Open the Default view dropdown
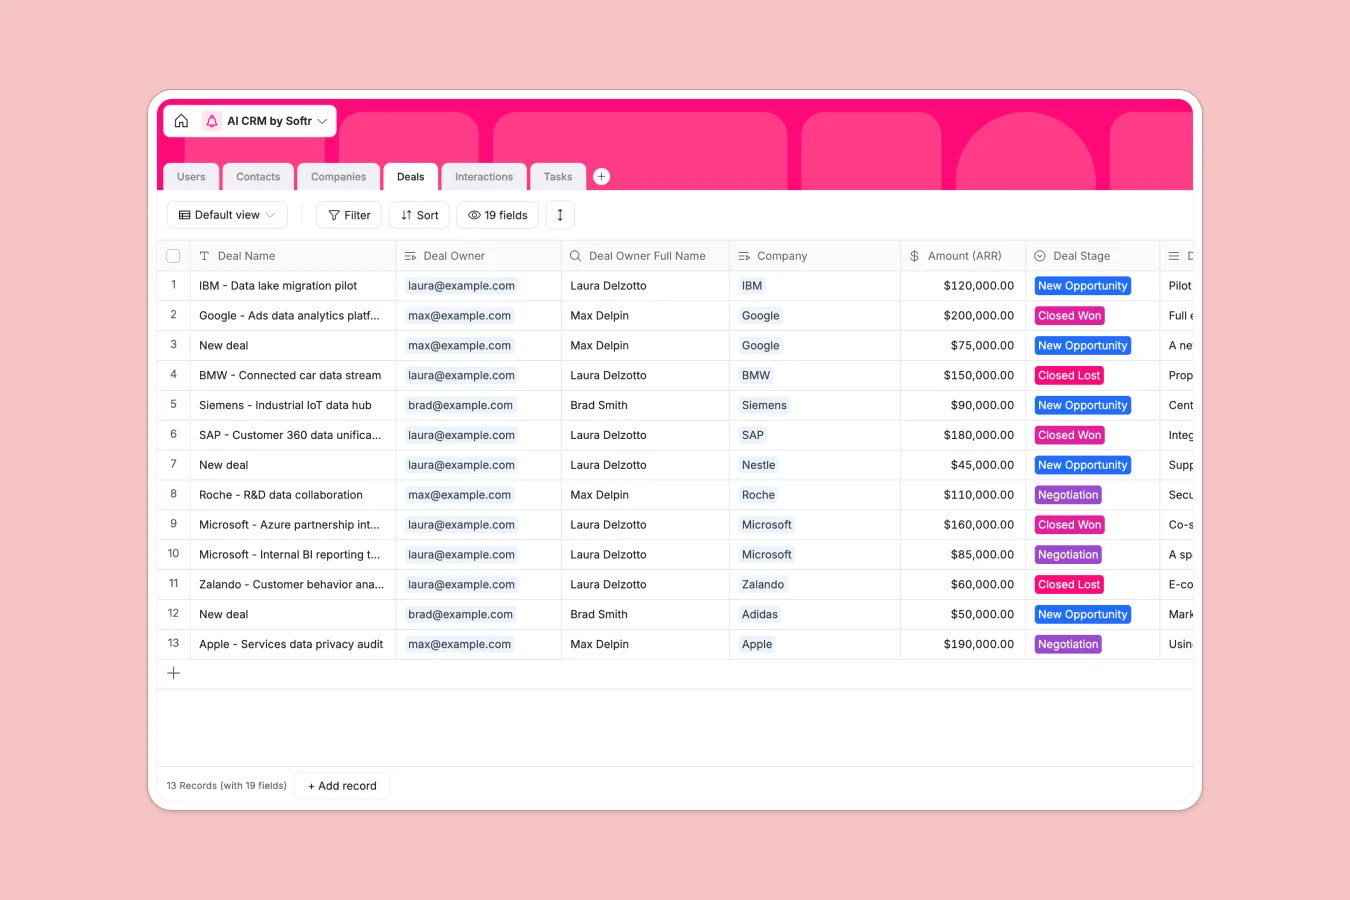 227,215
